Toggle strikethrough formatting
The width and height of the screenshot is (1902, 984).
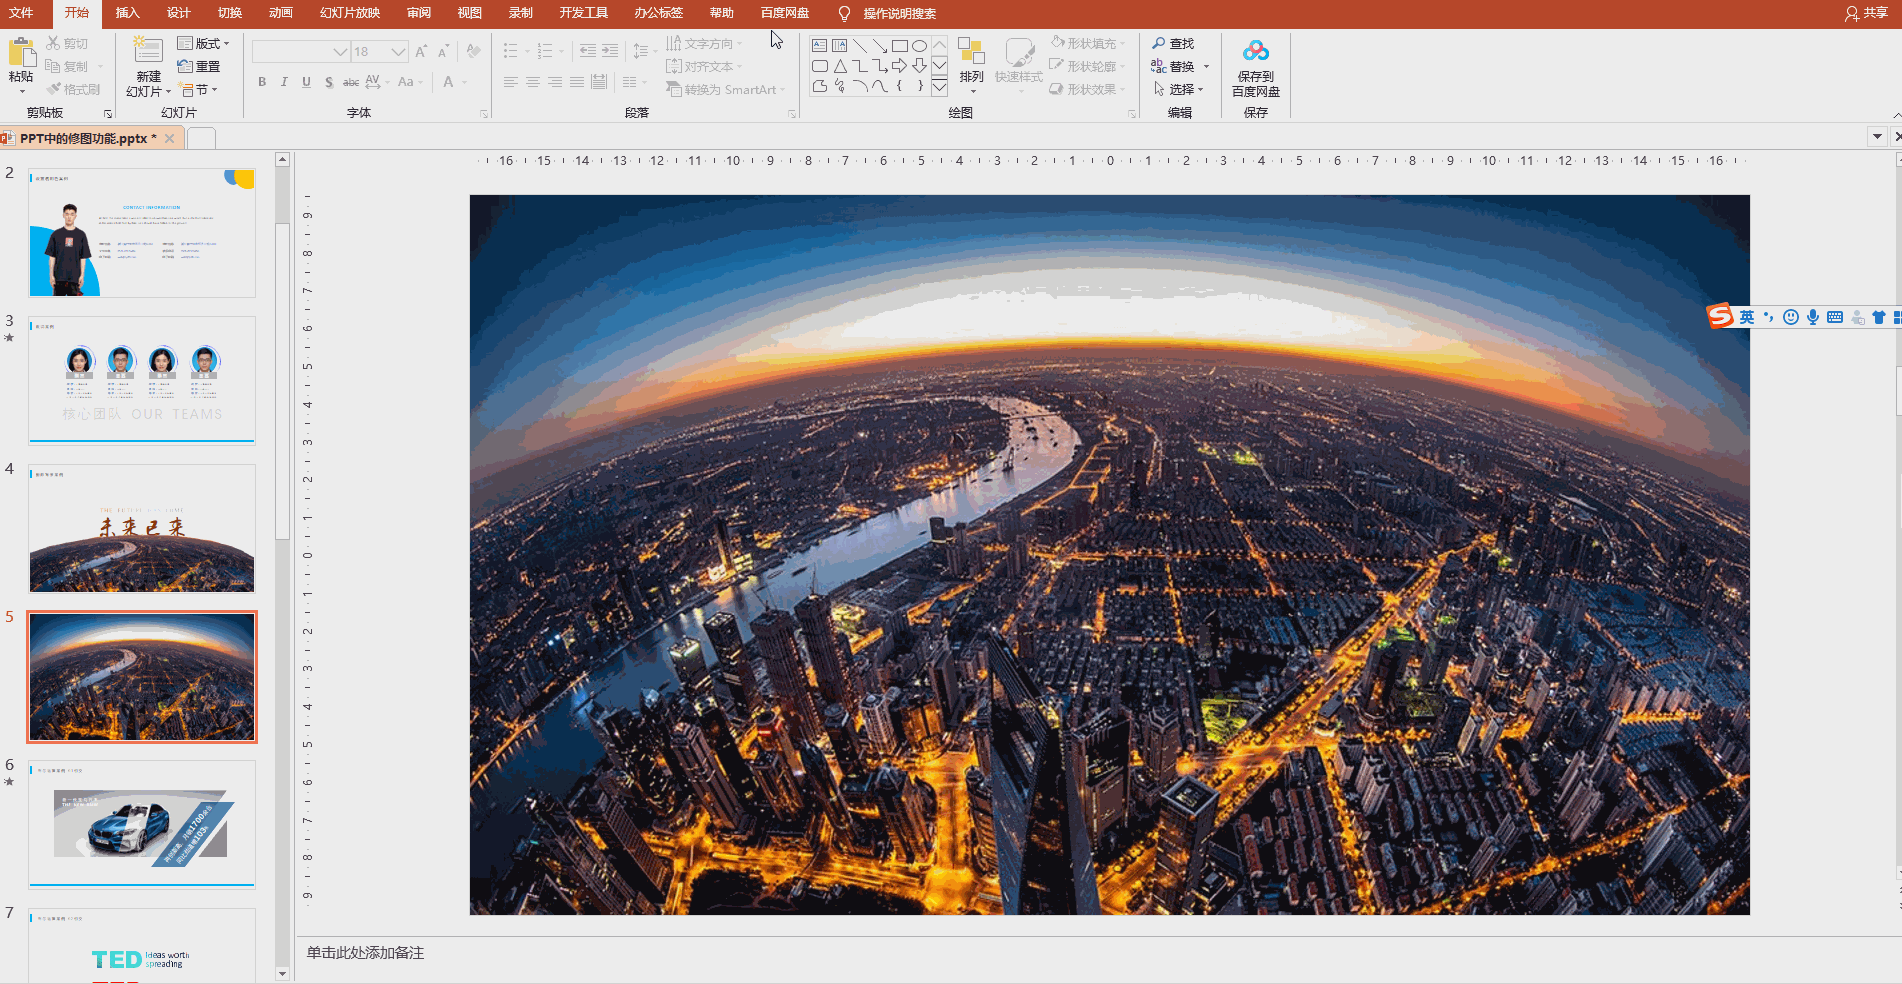coord(351,82)
